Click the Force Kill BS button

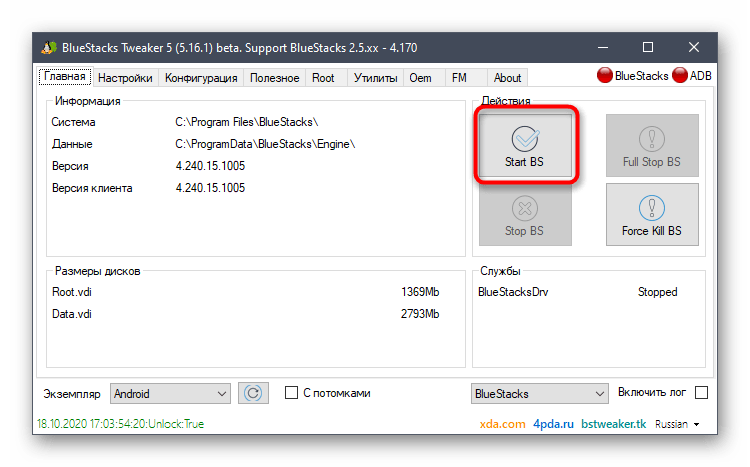(652, 215)
